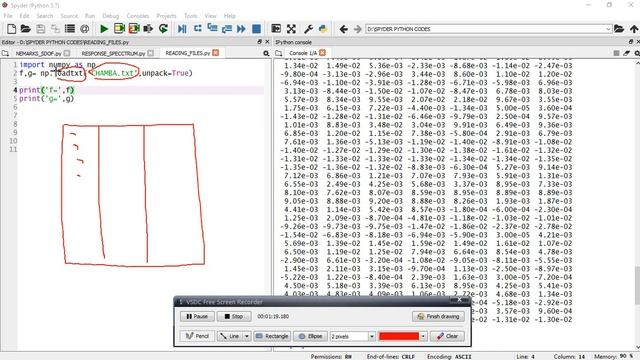Clear console with eraser icon
The image size is (640, 360).
[627, 53]
